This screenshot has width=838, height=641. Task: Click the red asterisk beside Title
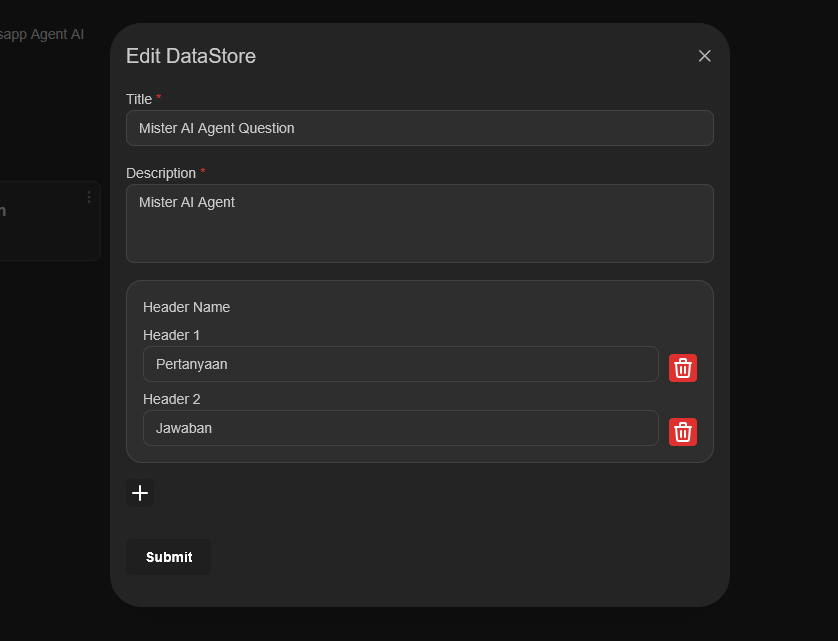click(x=158, y=98)
